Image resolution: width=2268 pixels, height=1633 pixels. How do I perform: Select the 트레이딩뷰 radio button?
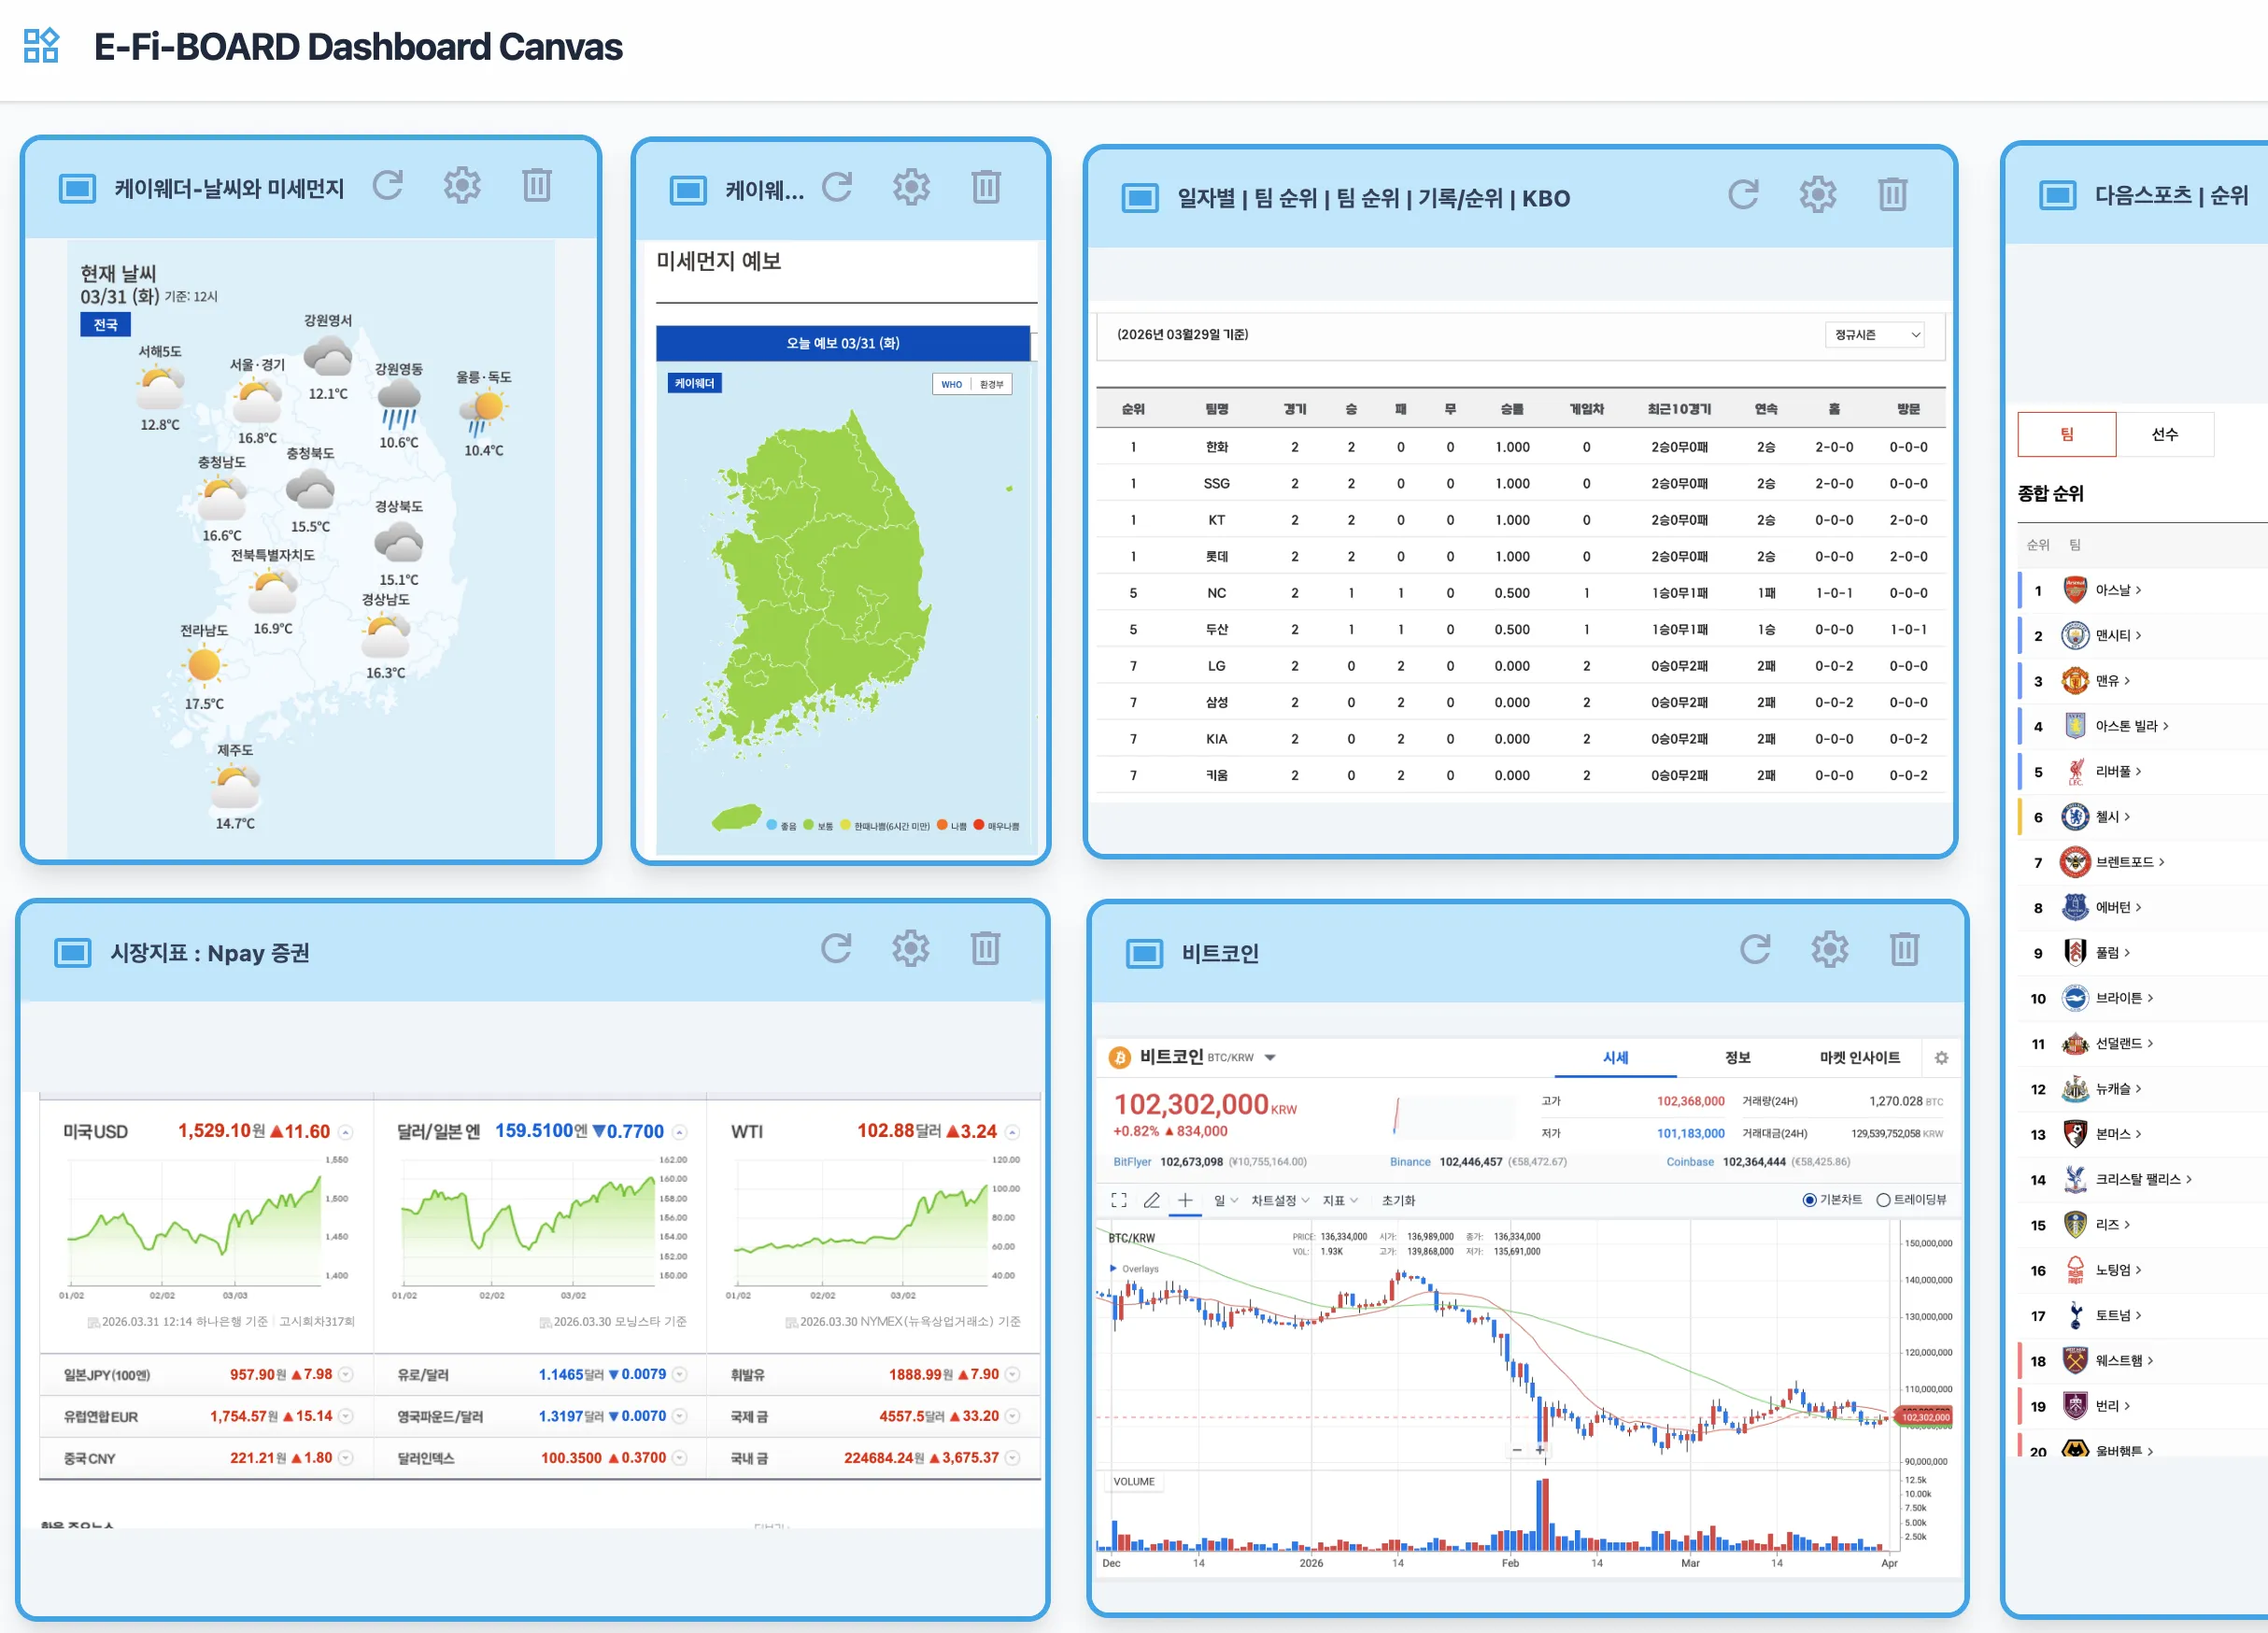coord(1883,1200)
